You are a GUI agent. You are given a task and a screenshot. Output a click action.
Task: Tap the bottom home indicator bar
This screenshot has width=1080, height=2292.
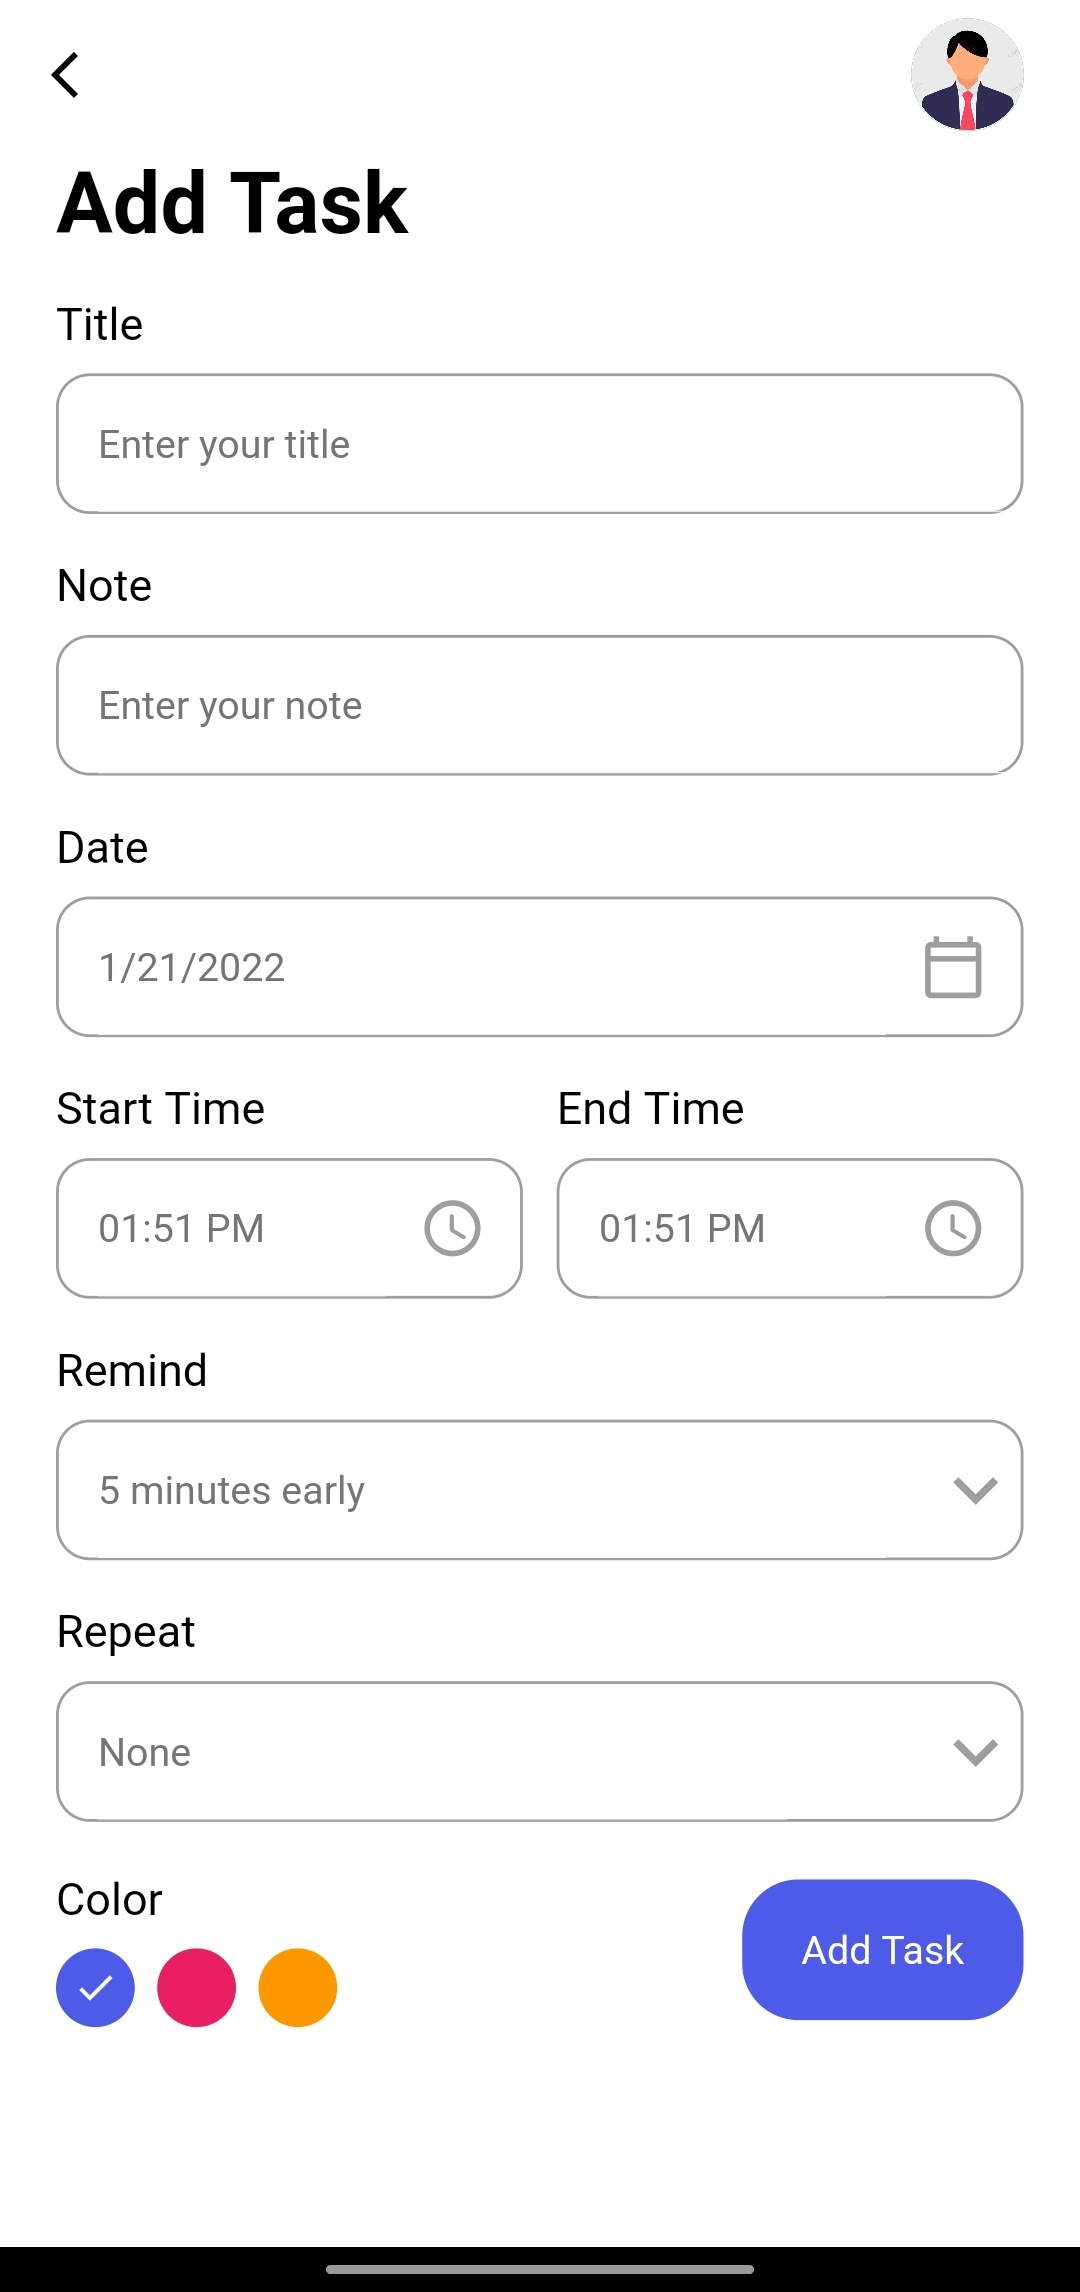click(x=540, y=2269)
